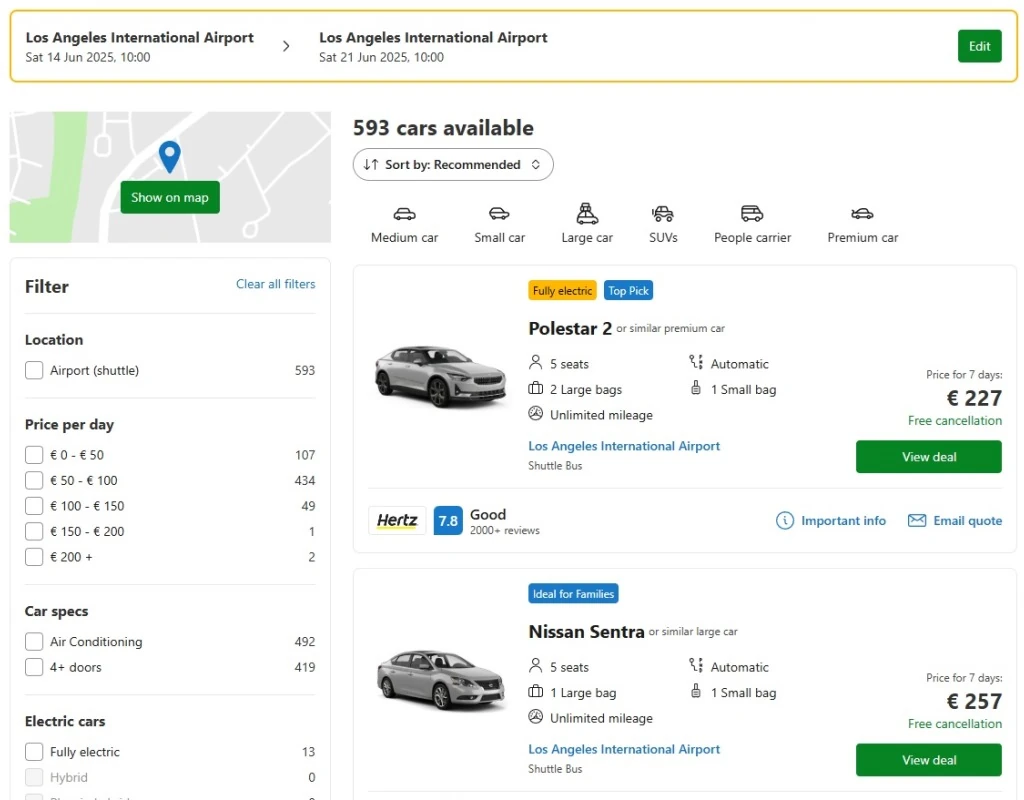Check the € 0 - € 50 price filter
The height and width of the screenshot is (800, 1024).
[x=33, y=454]
